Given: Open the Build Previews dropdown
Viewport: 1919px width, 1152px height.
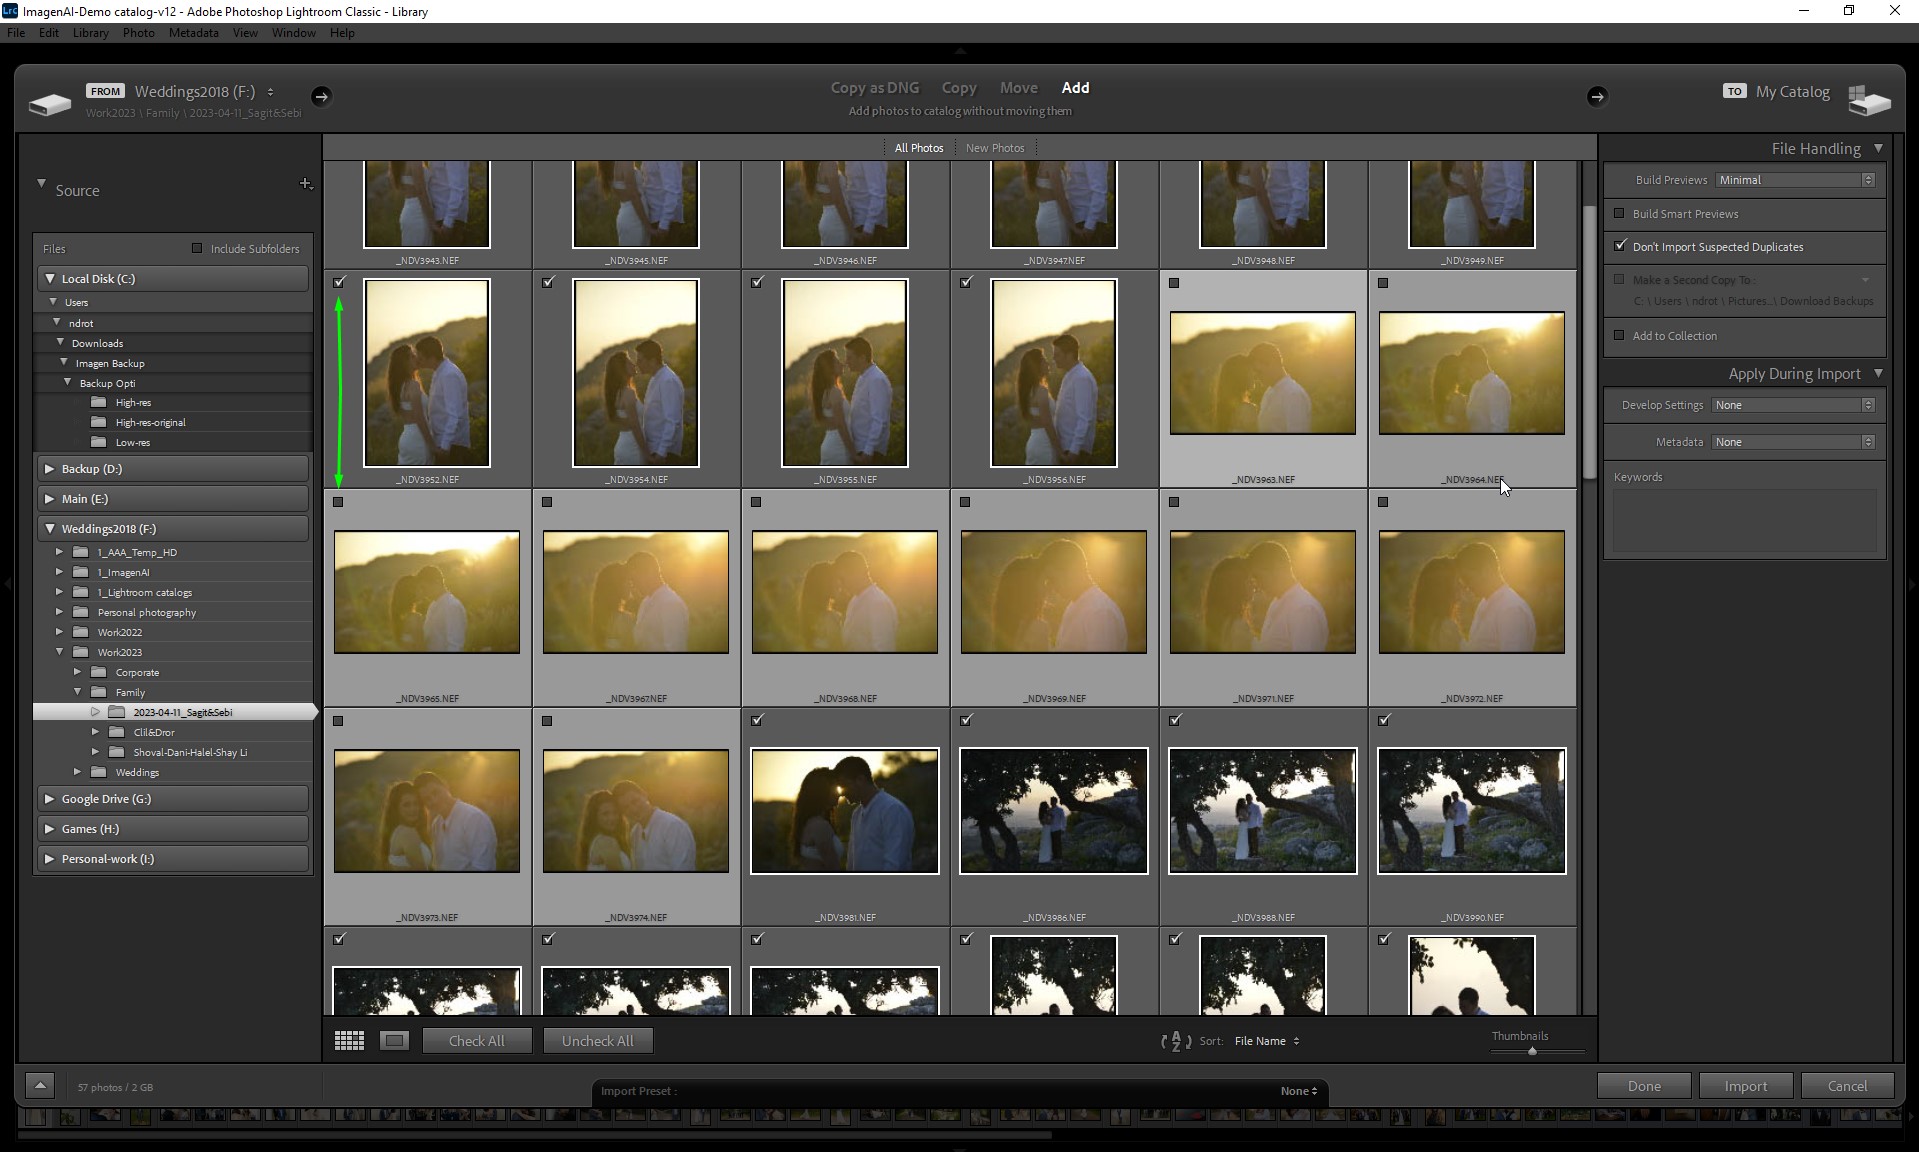Looking at the screenshot, I should pos(1794,180).
